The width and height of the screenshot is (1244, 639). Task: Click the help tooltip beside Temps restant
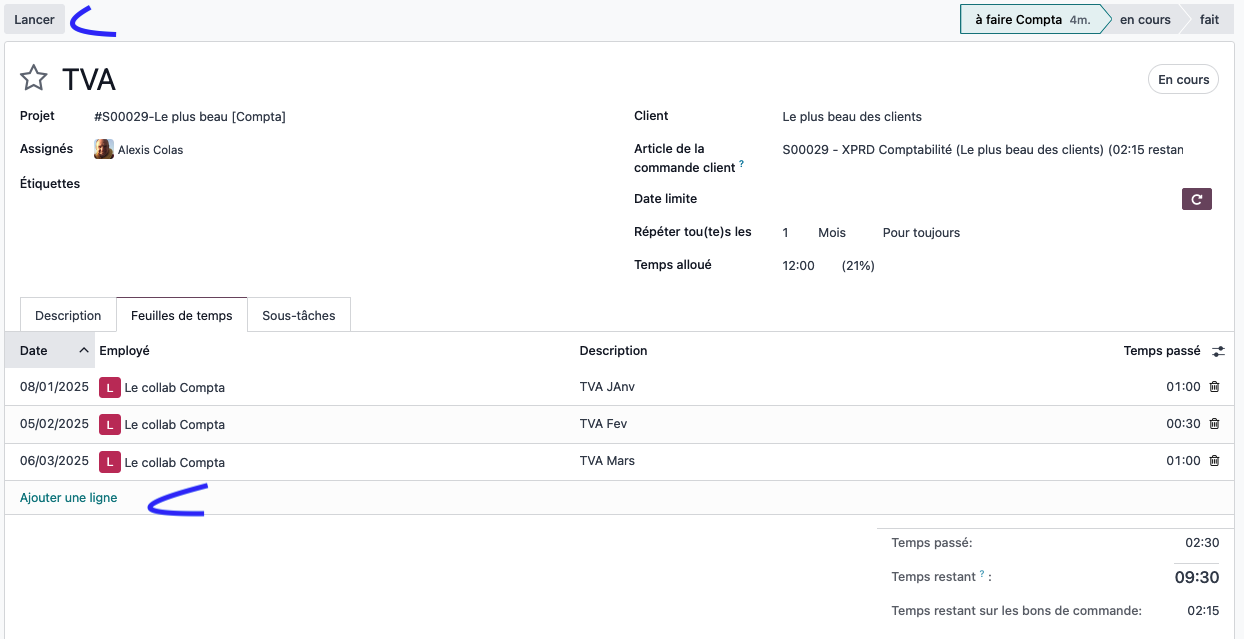pos(982,574)
